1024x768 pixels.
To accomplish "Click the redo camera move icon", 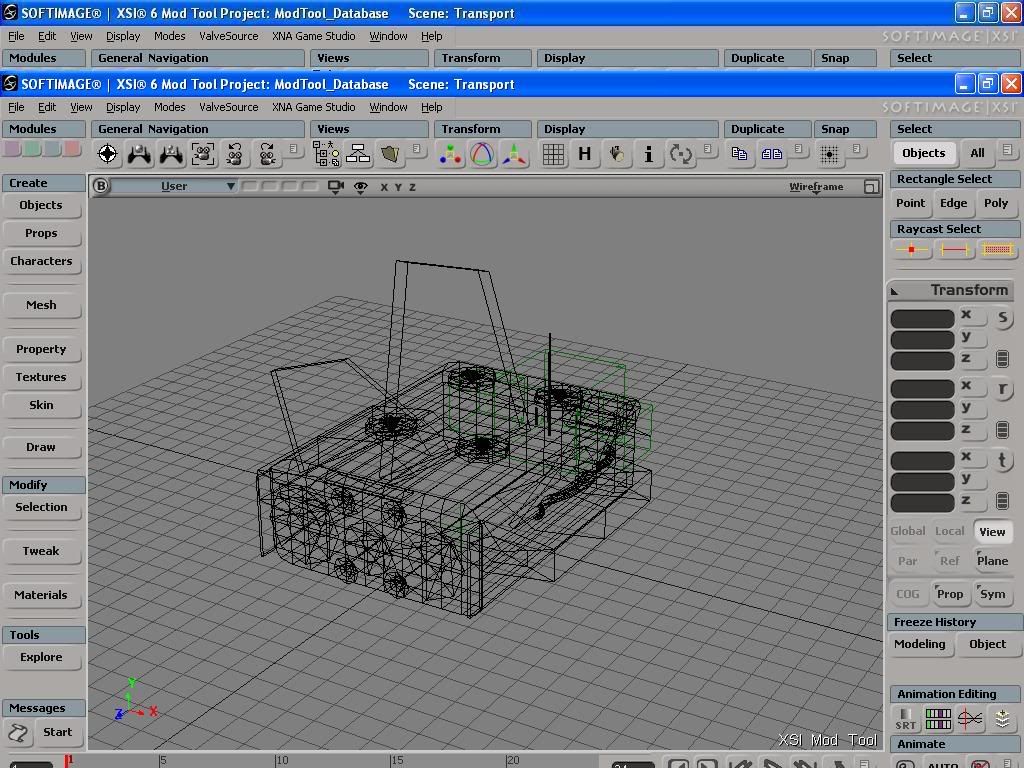I will click(x=266, y=154).
